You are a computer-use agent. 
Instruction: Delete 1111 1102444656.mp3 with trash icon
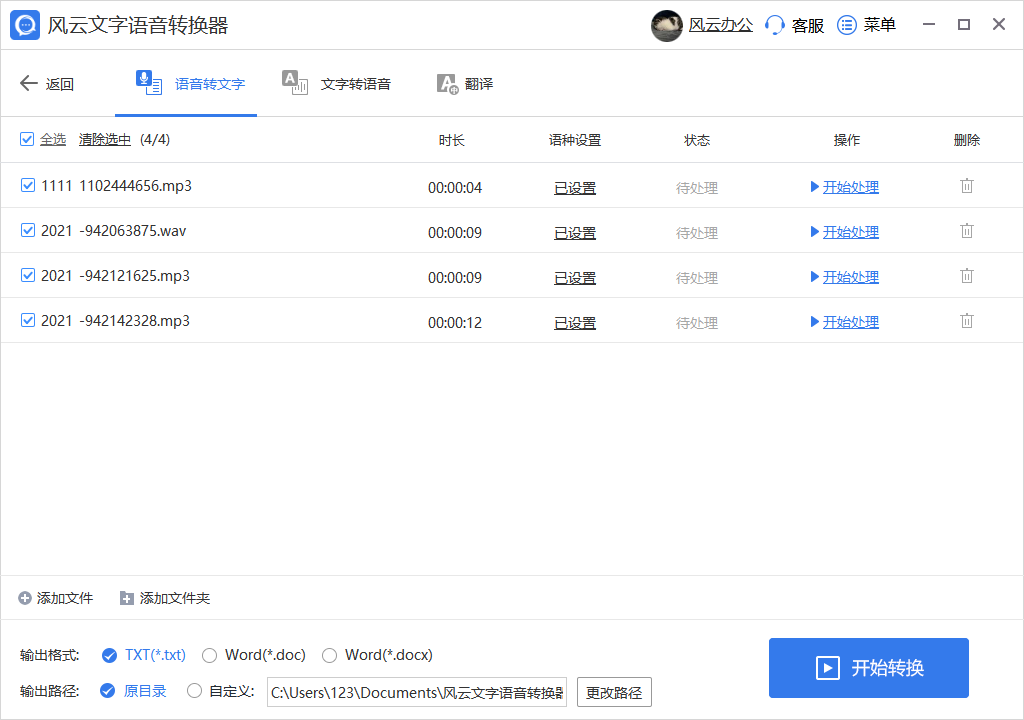[967, 186]
